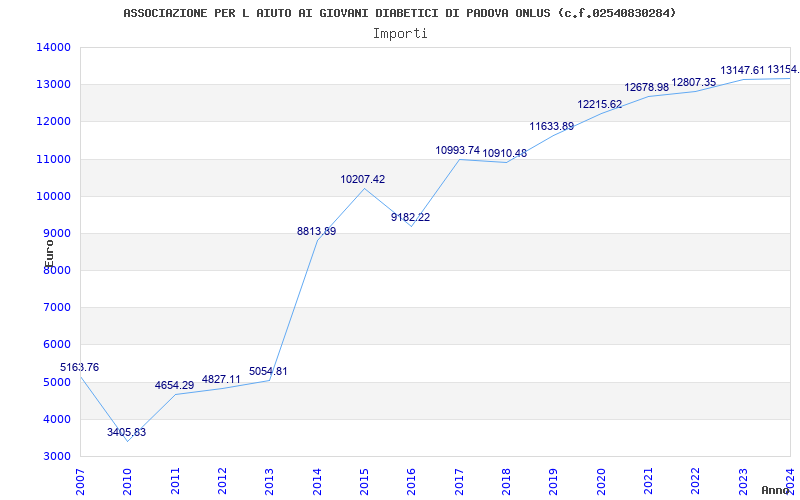Click the x-axis year 2020
Image resolution: width=800 pixels, height=500 pixels.
[601, 481]
